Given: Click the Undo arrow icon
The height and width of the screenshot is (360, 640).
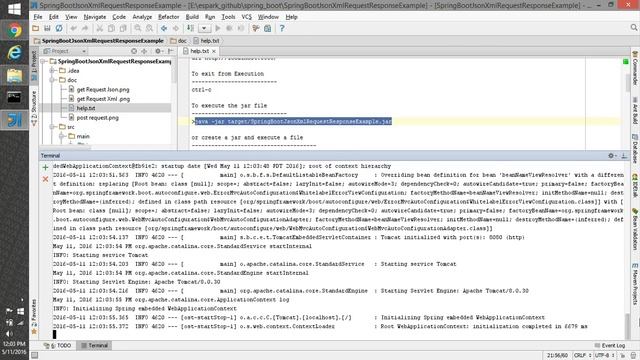Looking at the screenshot, I should point(73,28).
